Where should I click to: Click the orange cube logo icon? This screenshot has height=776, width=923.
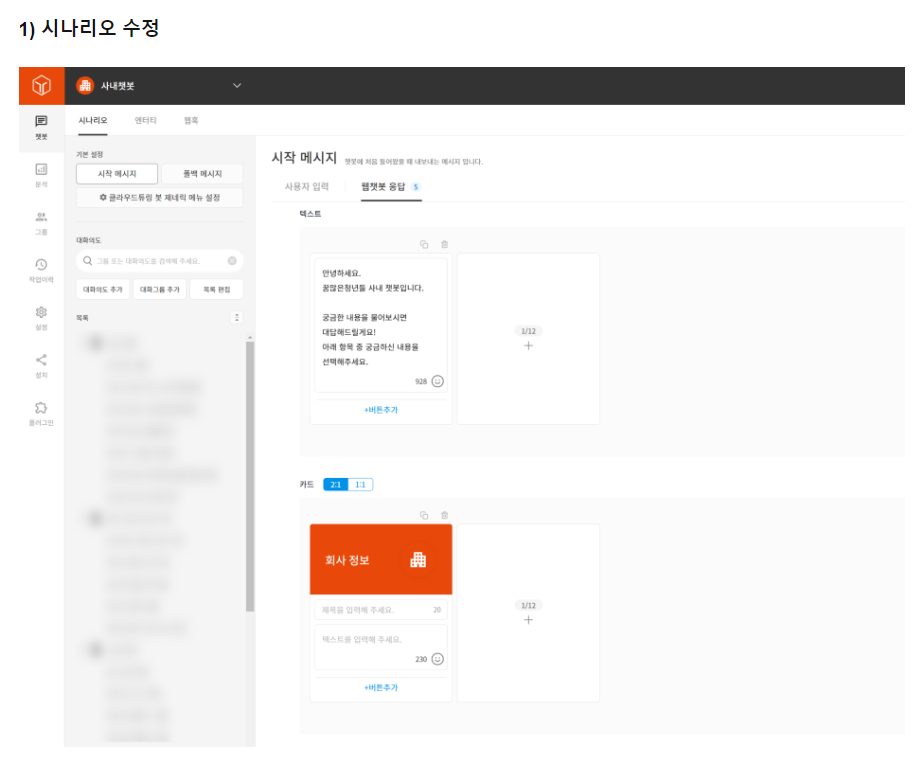coord(41,86)
